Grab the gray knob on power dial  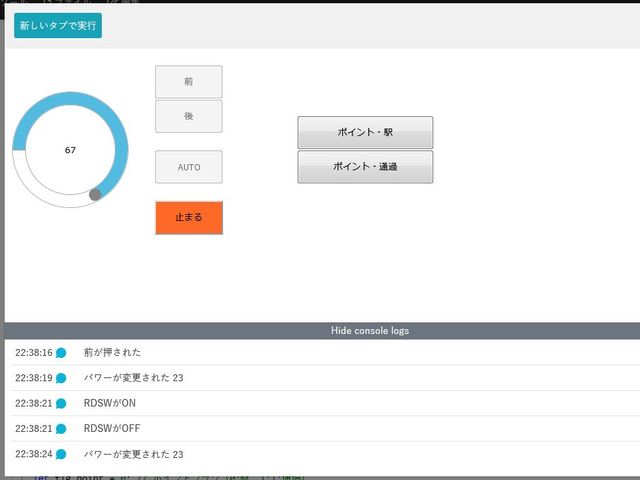pyautogui.click(x=95, y=194)
